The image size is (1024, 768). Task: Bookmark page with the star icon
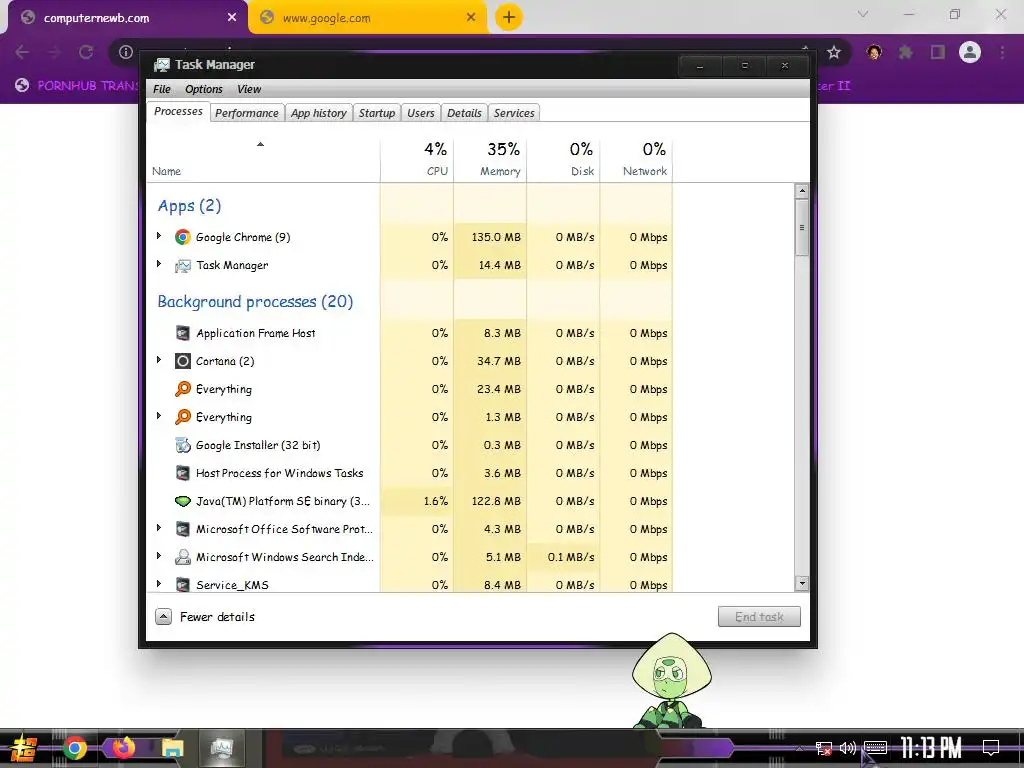(x=833, y=52)
